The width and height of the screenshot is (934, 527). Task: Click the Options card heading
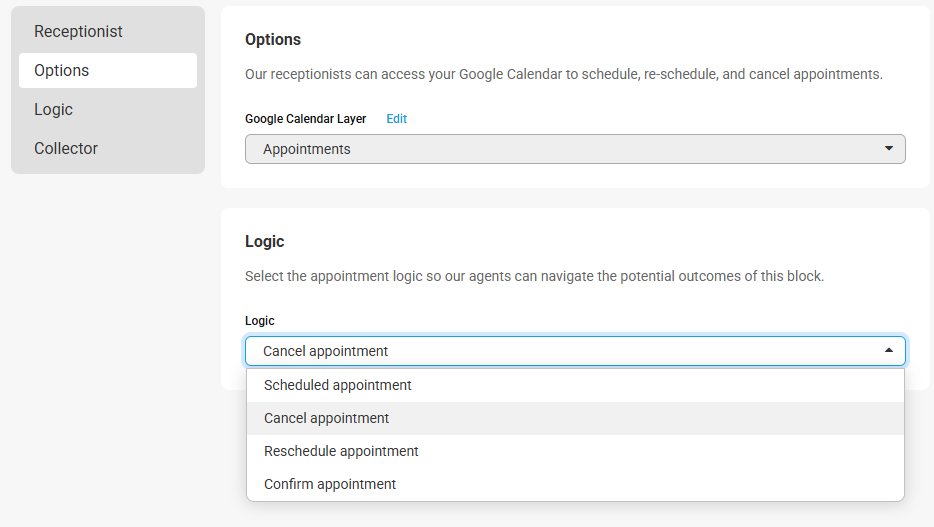tap(273, 40)
